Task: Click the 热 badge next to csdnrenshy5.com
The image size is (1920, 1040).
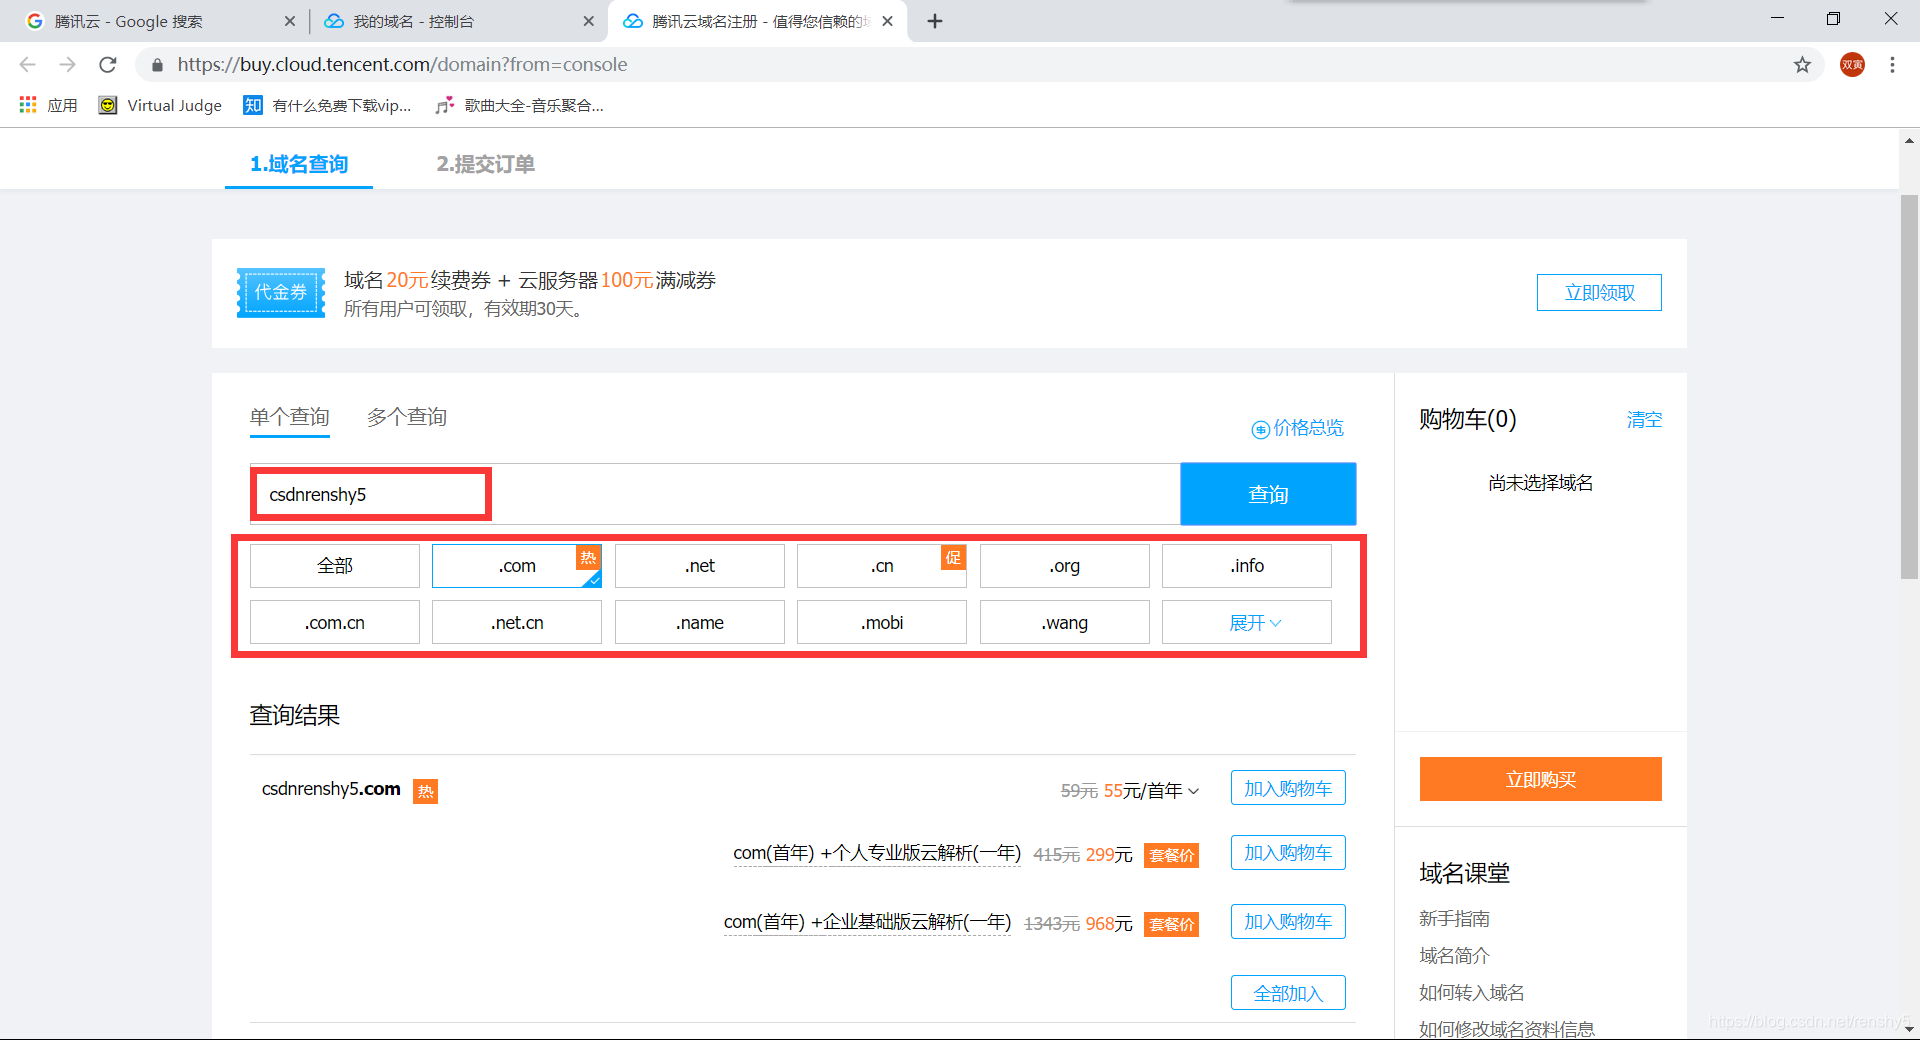Action: pos(425,792)
